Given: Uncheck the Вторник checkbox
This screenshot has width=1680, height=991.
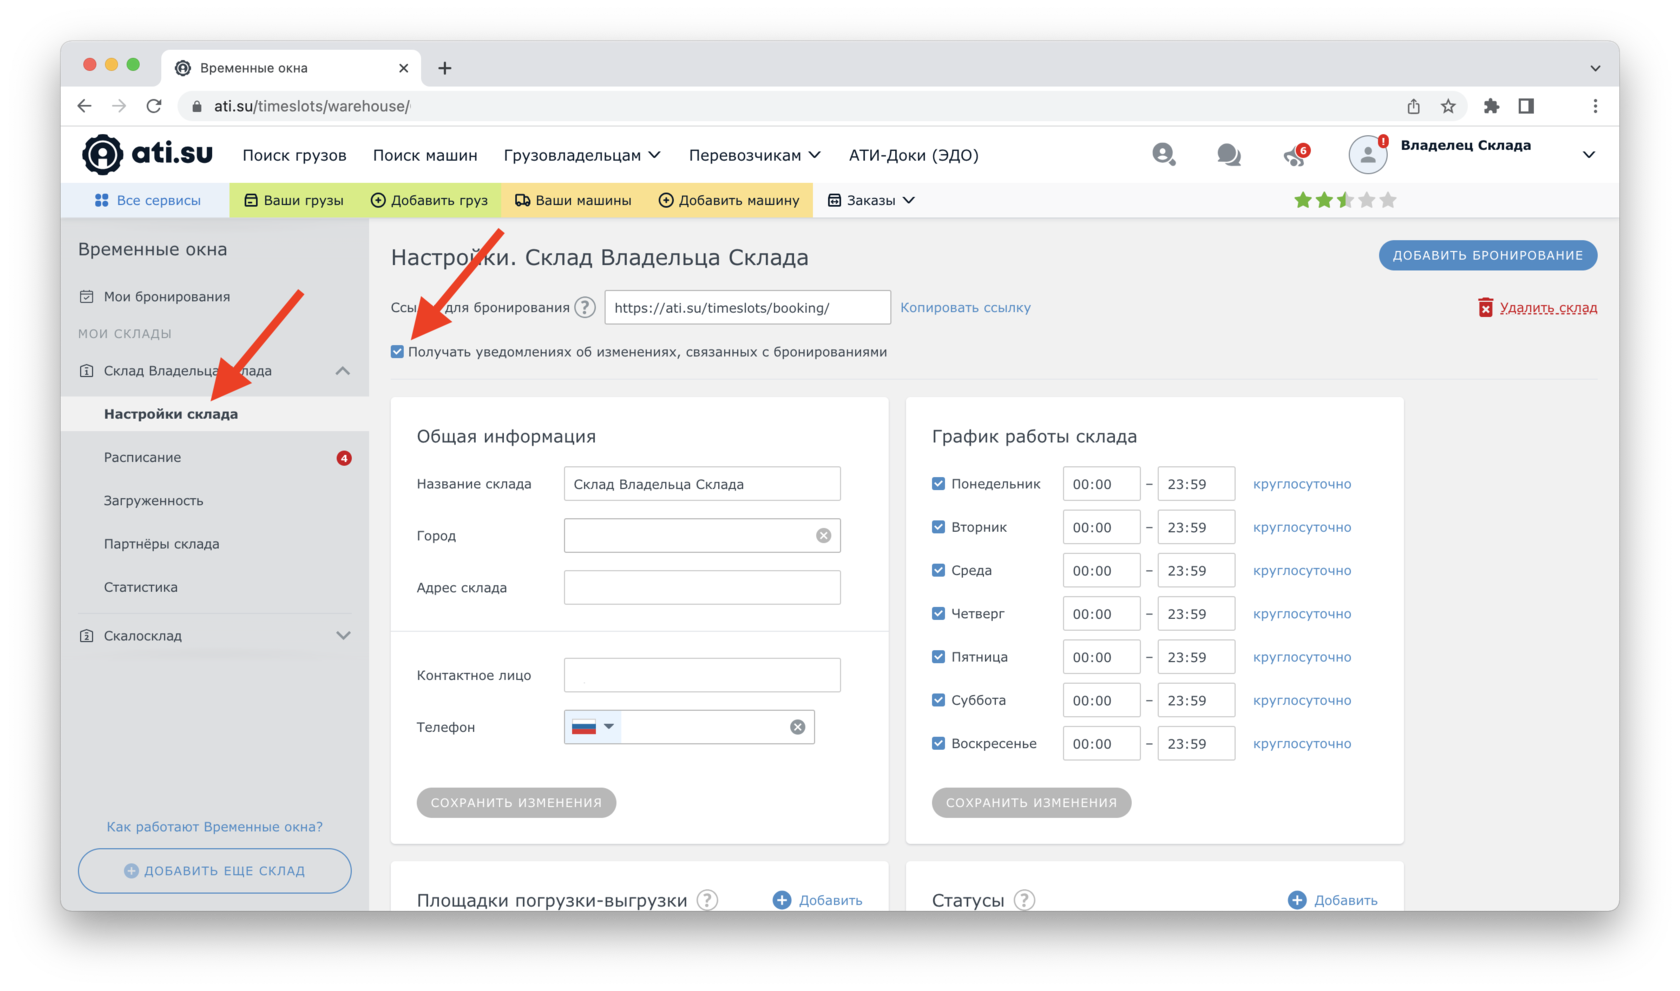Looking at the screenshot, I should (938, 527).
